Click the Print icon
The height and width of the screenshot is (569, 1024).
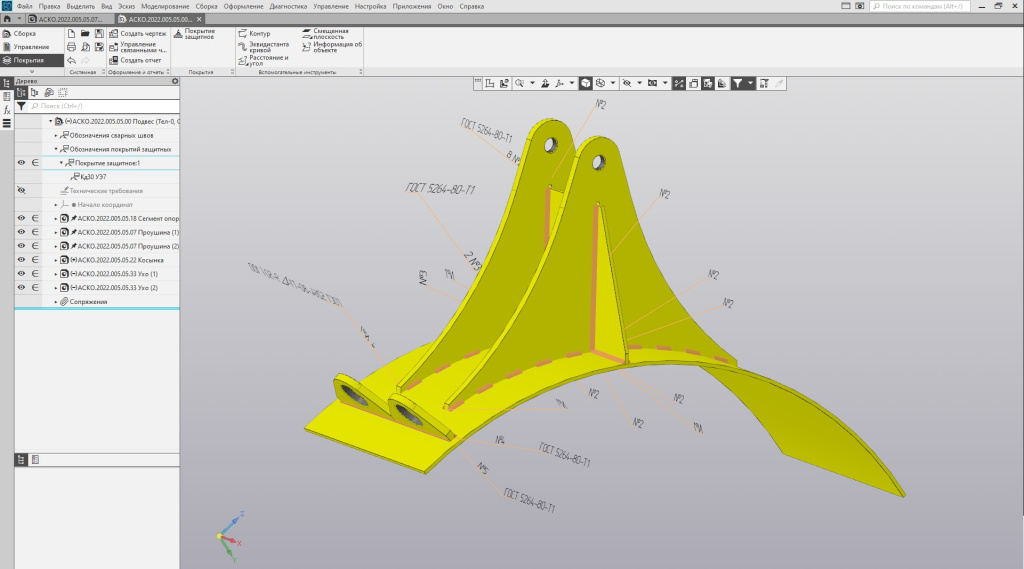[71, 47]
